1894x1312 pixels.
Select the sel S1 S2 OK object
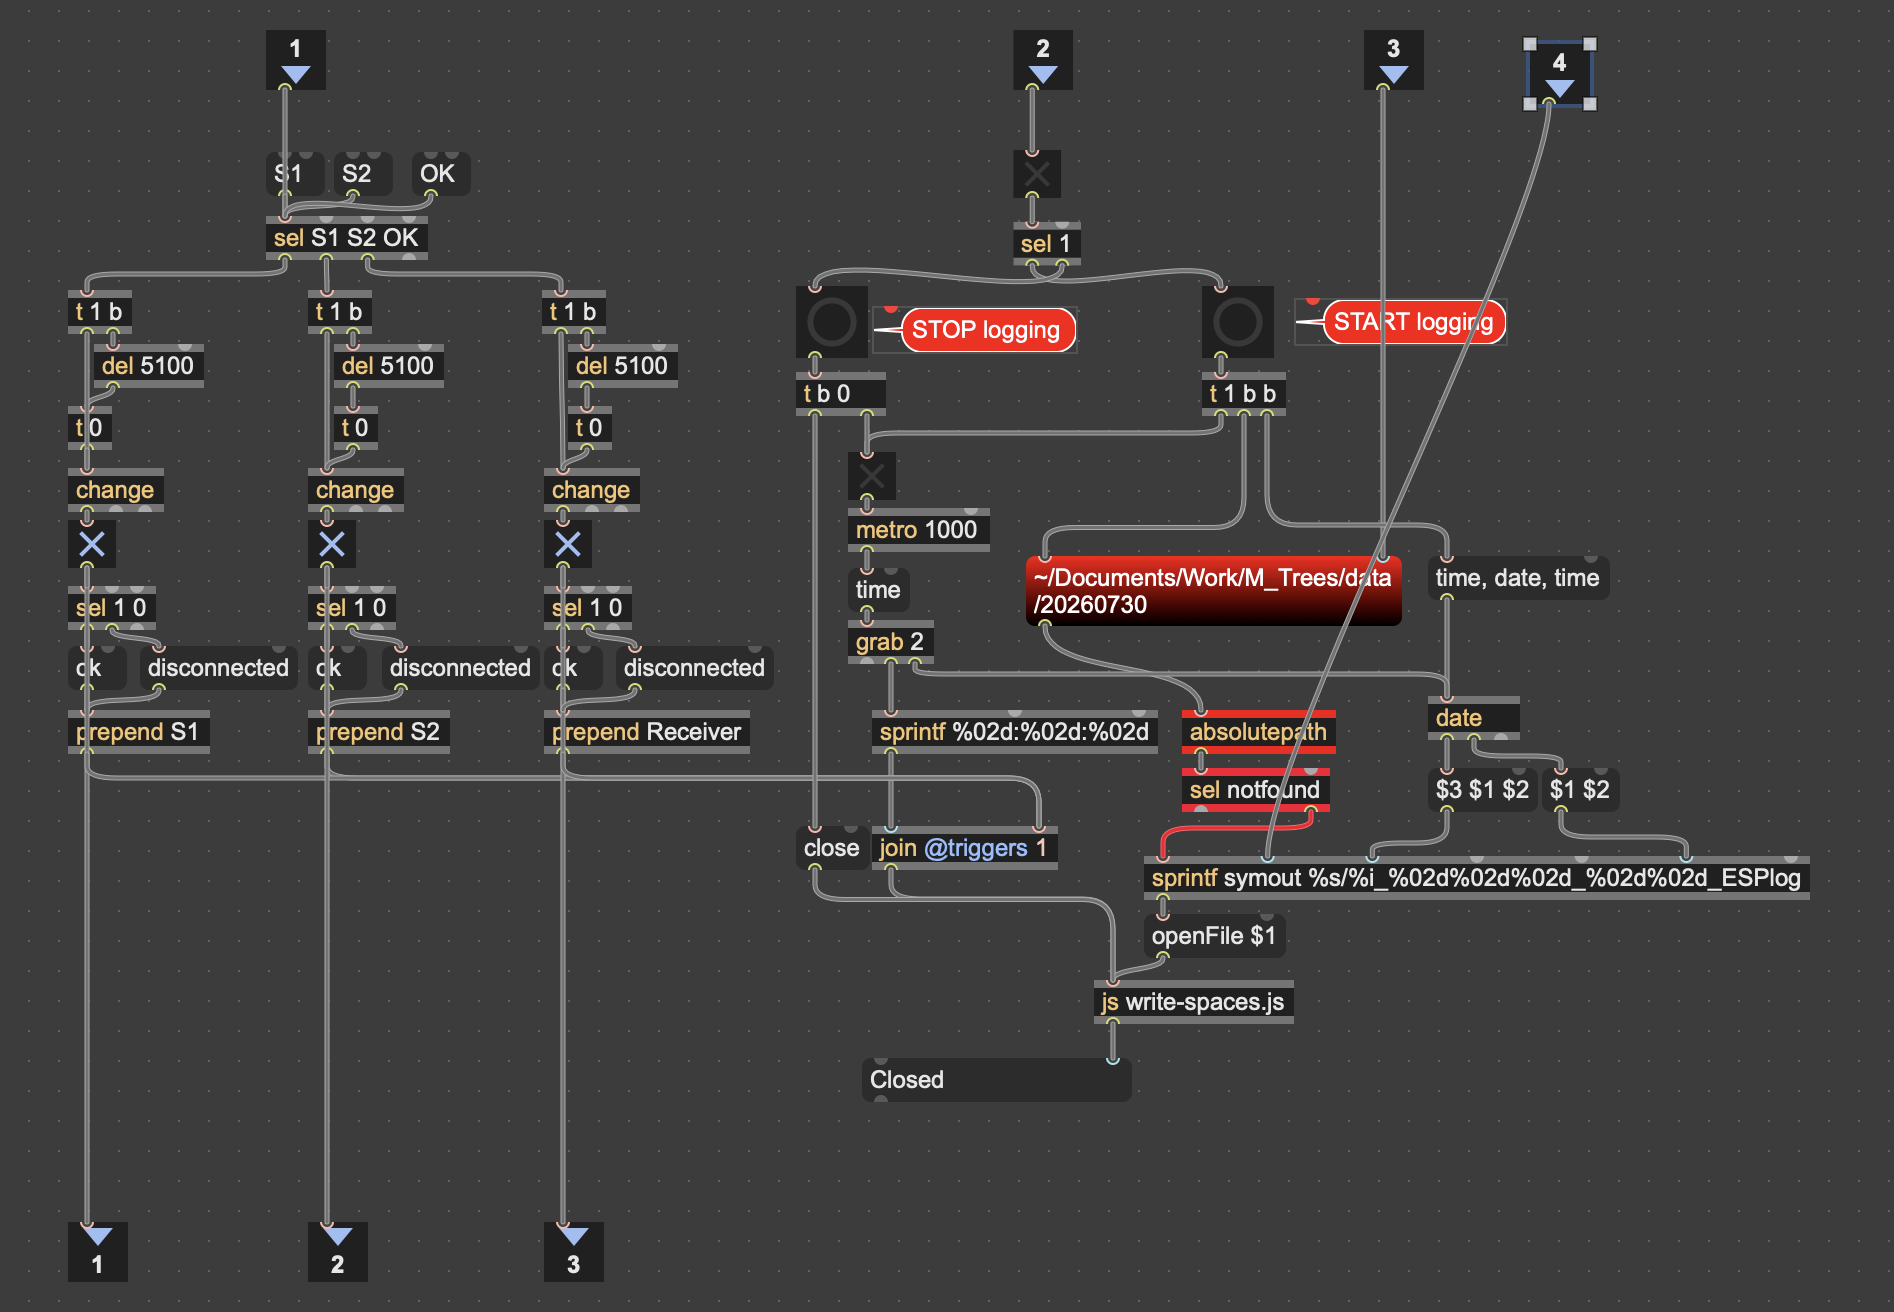coord(347,238)
